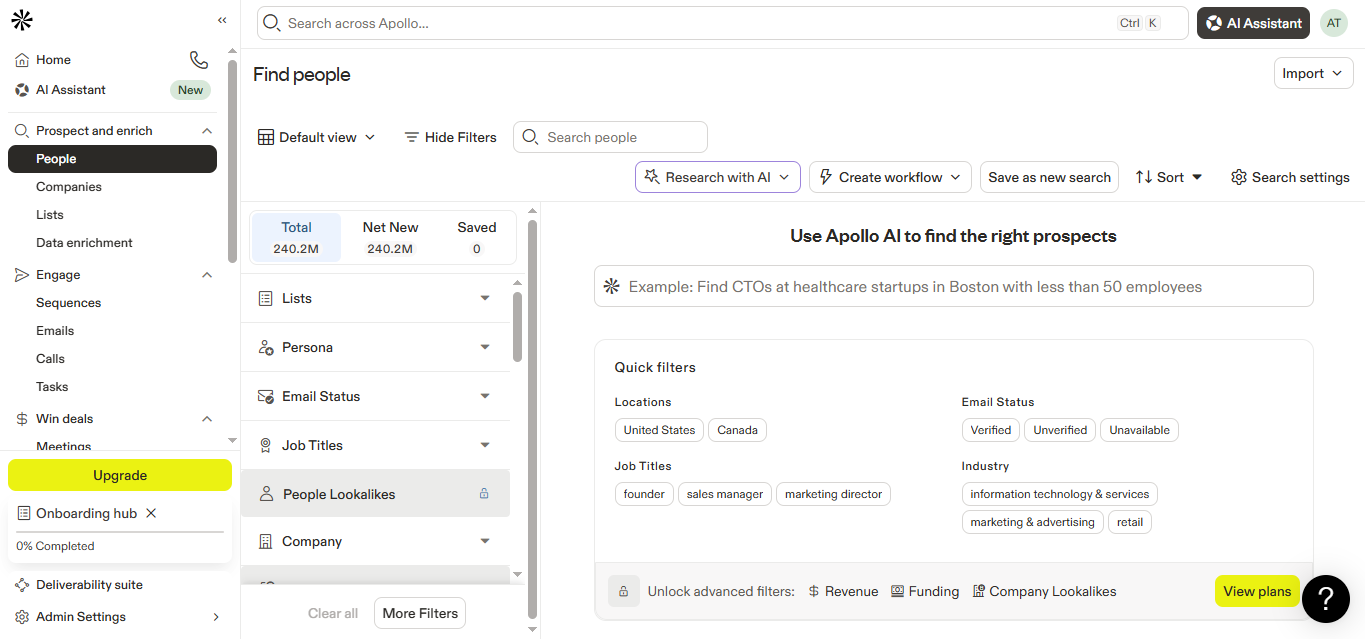The height and width of the screenshot is (639, 1365).
Task: Collapse the sidebar with double chevron
Action: (222, 20)
